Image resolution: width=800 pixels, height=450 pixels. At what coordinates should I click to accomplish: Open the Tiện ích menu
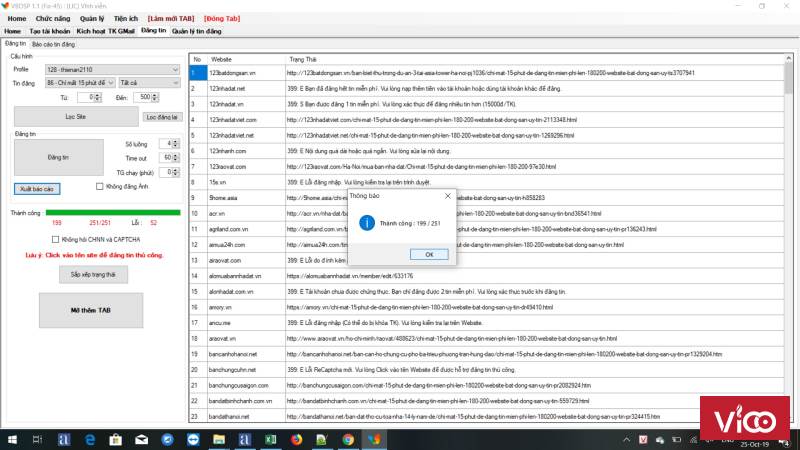(x=125, y=18)
